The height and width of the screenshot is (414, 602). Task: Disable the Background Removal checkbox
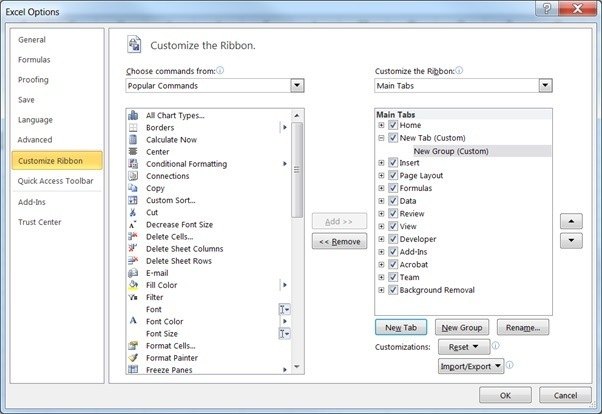pos(393,290)
